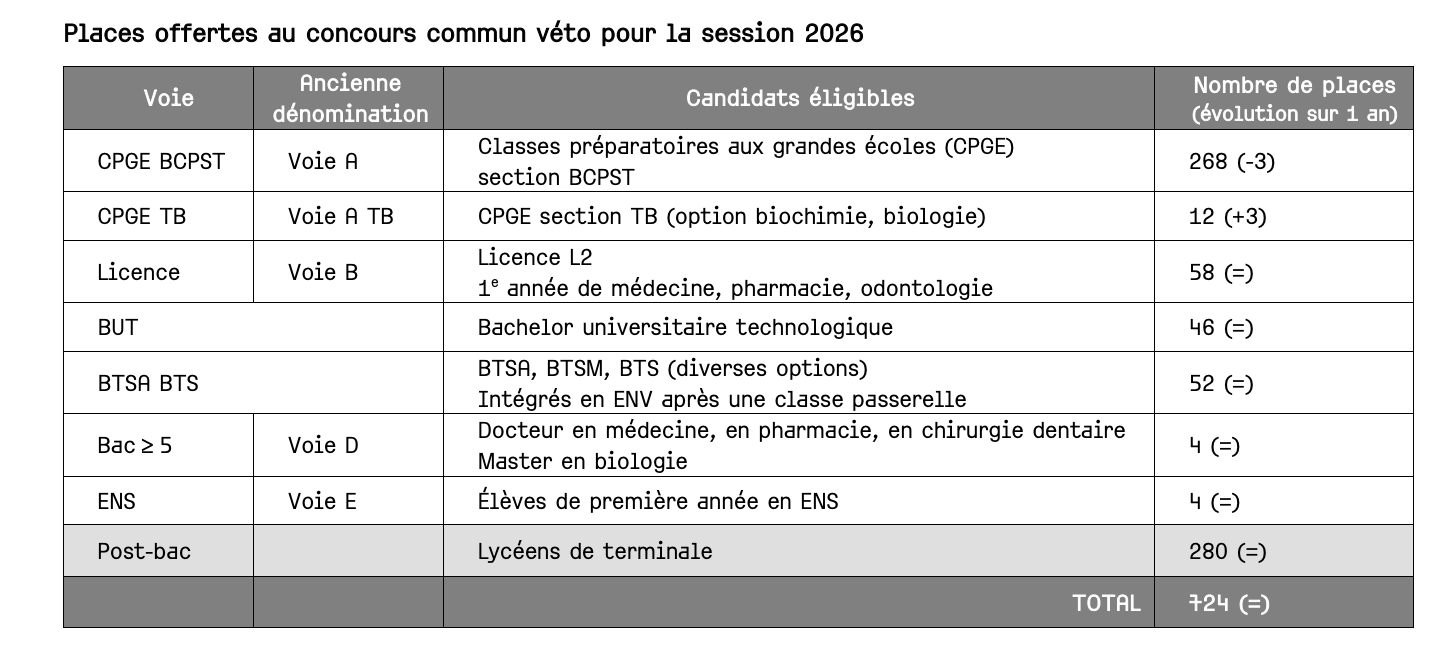This screenshot has width=1447, height=650.
Task: Click the "Voie D" cell
Action: 322,445
